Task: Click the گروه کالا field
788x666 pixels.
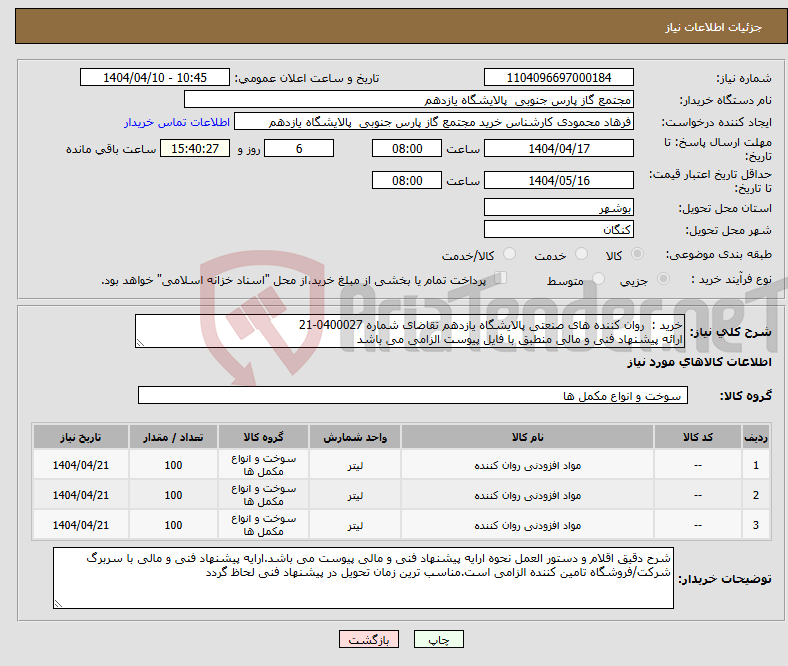Action: (413, 395)
